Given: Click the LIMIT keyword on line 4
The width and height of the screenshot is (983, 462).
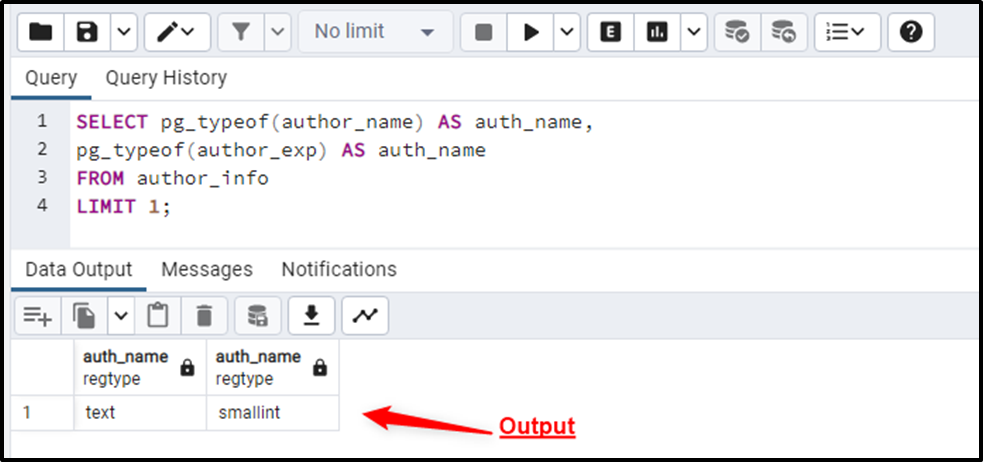Looking at the screenshot, I should point(106,207).
